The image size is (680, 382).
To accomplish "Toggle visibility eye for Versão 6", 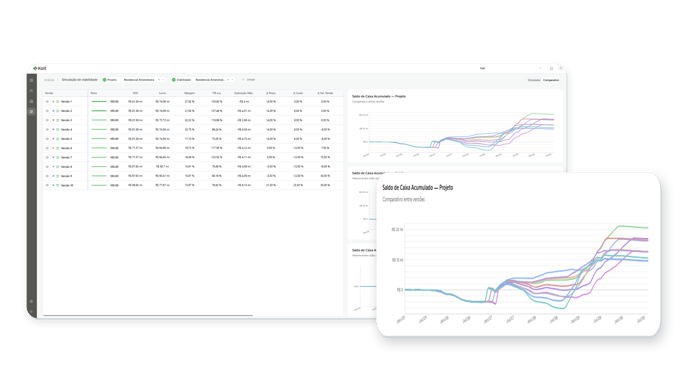I will click(47, 148).
